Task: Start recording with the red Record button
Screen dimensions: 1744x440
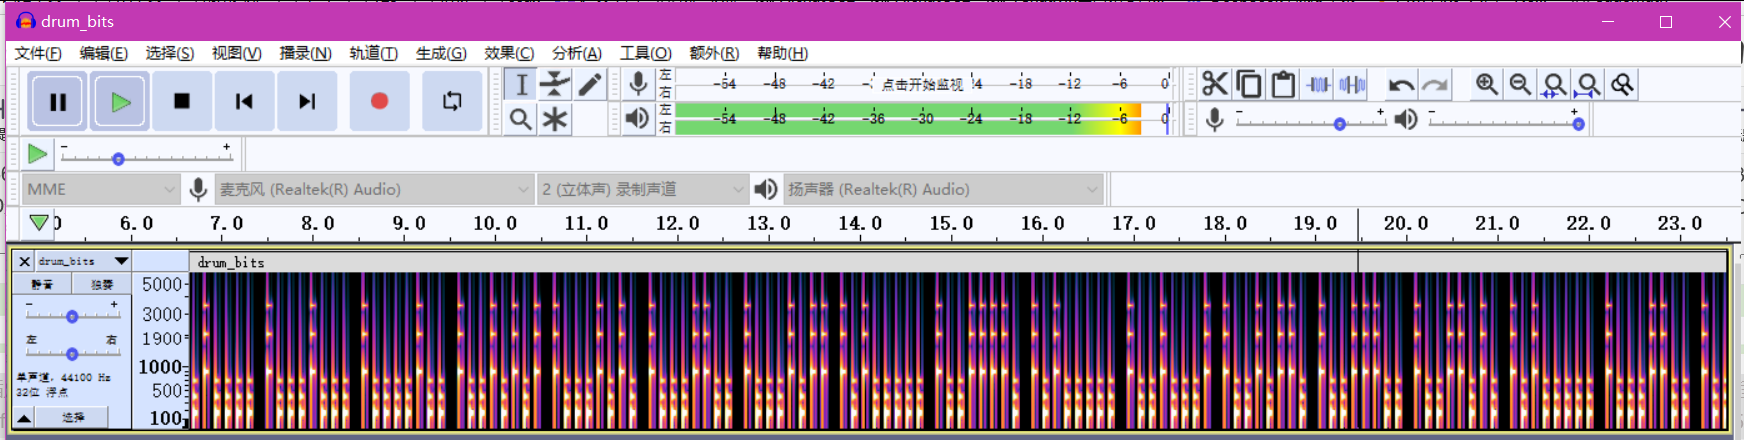Action: (x=379, y=101)
